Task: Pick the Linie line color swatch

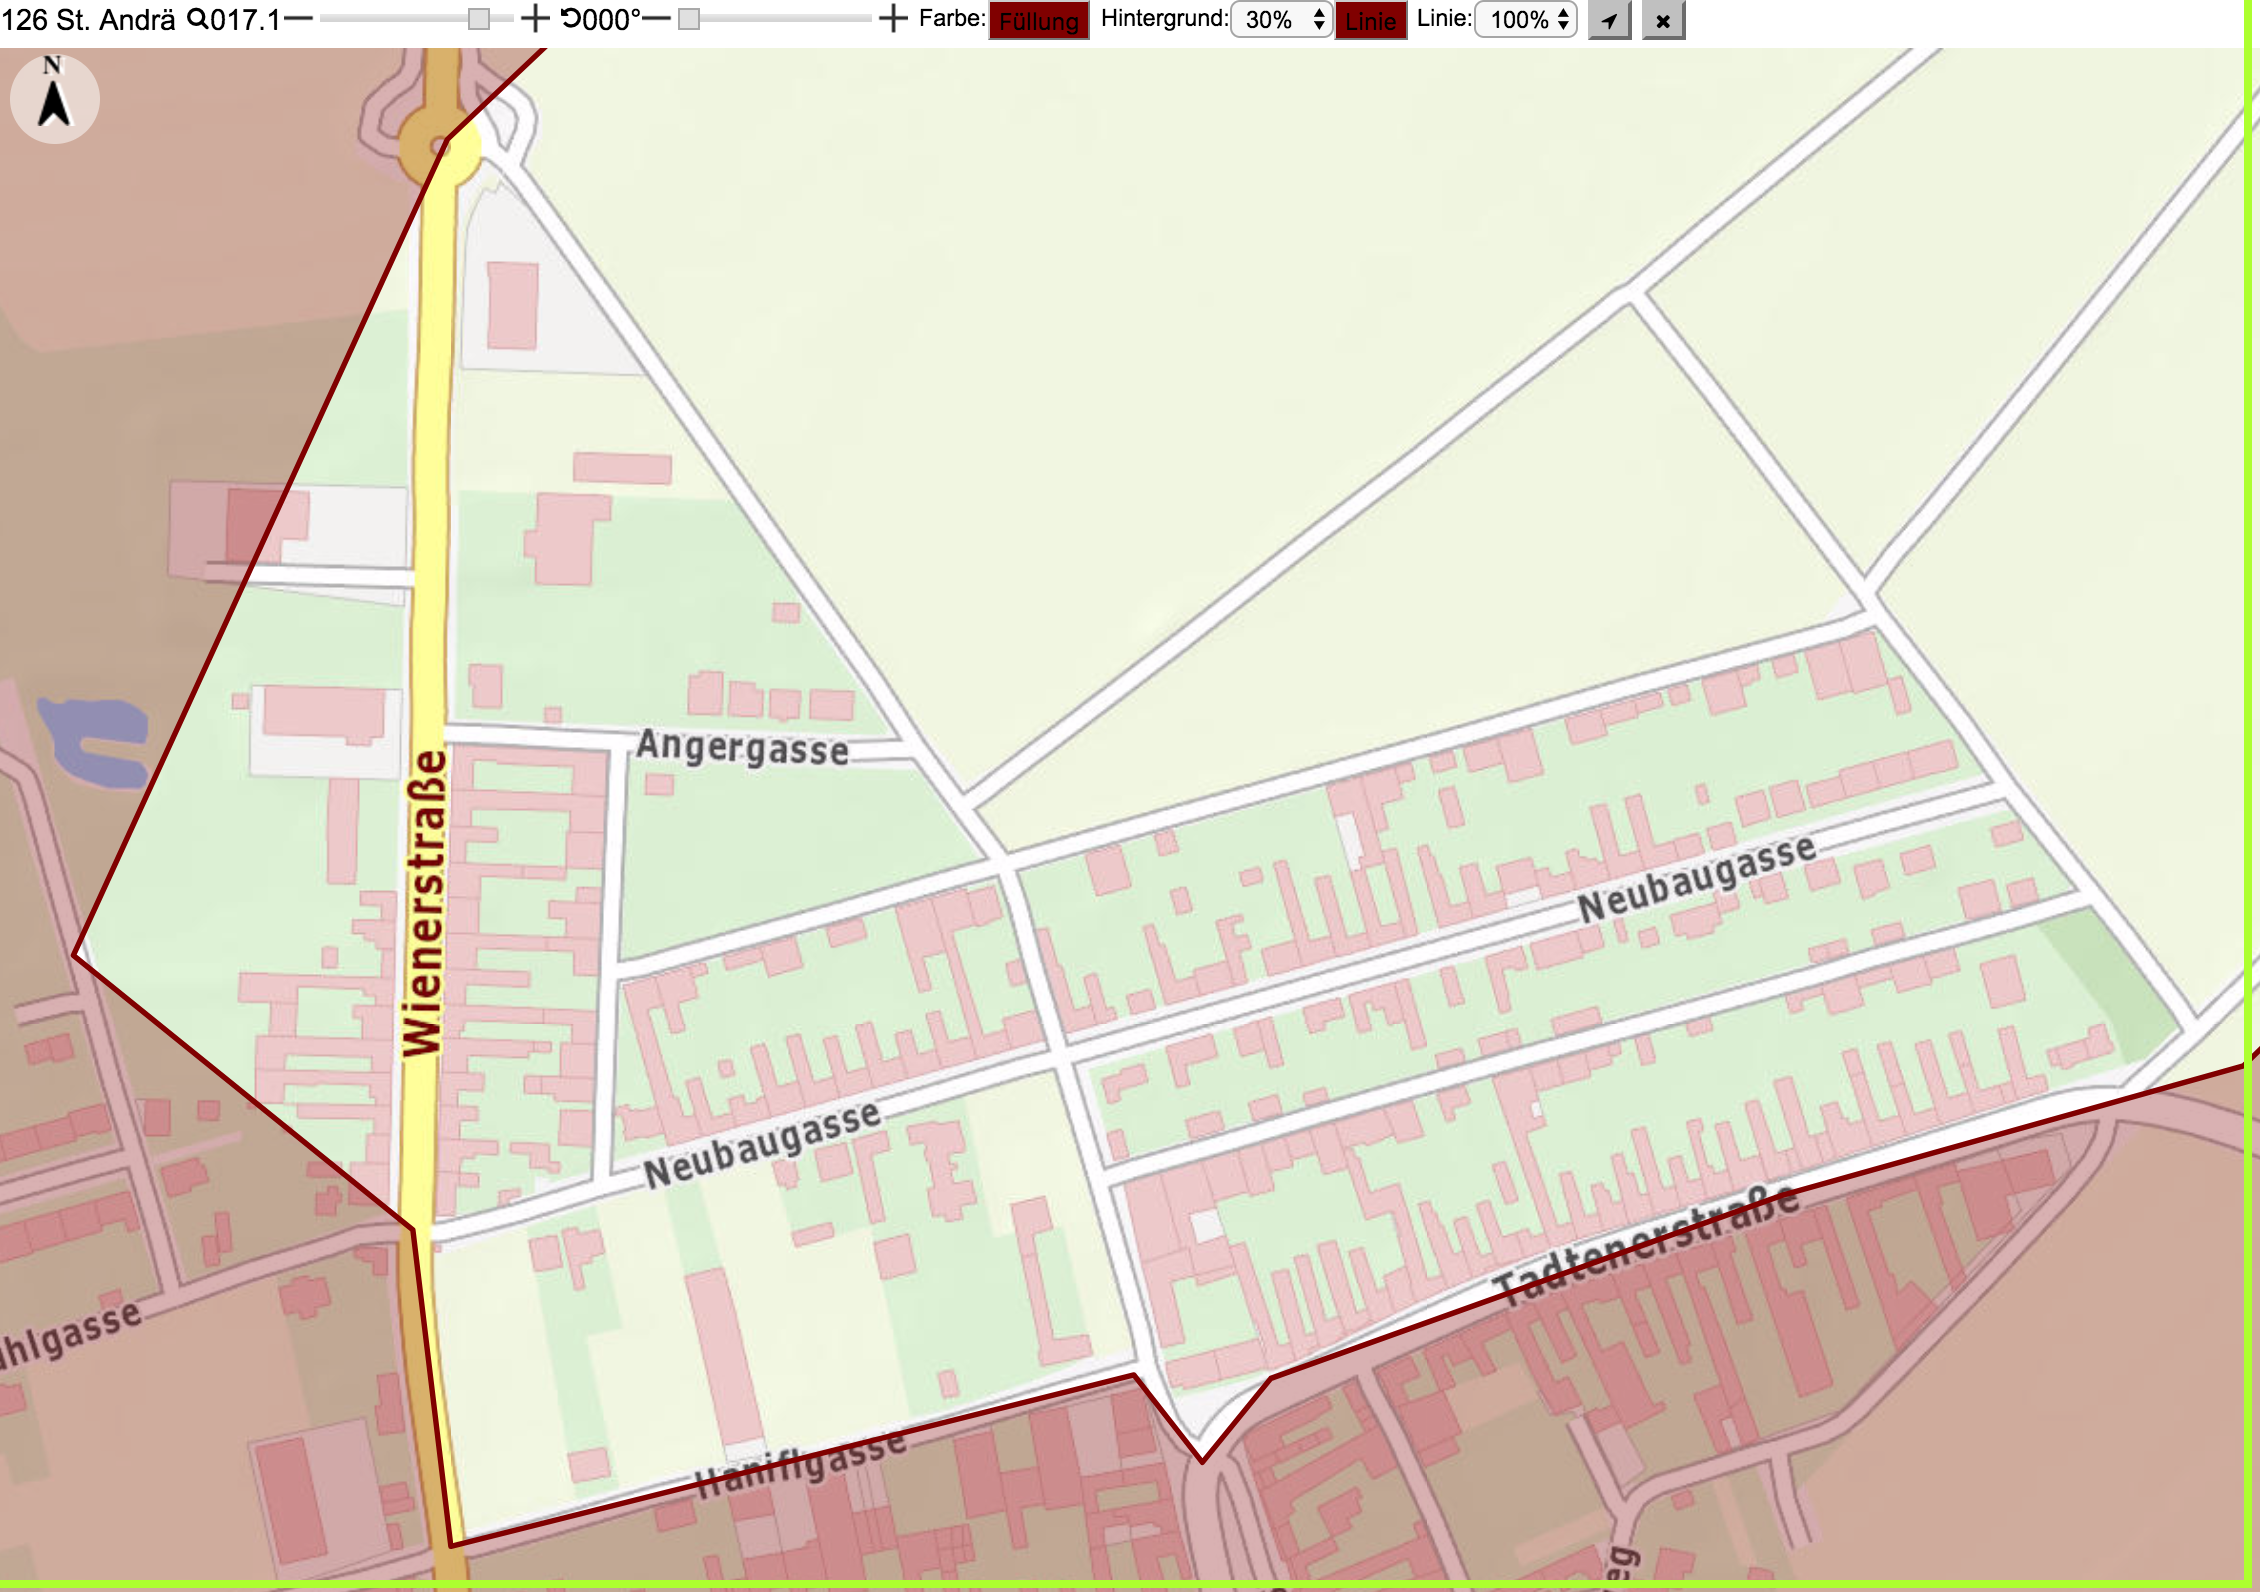Action: (x=1371, y=21)
